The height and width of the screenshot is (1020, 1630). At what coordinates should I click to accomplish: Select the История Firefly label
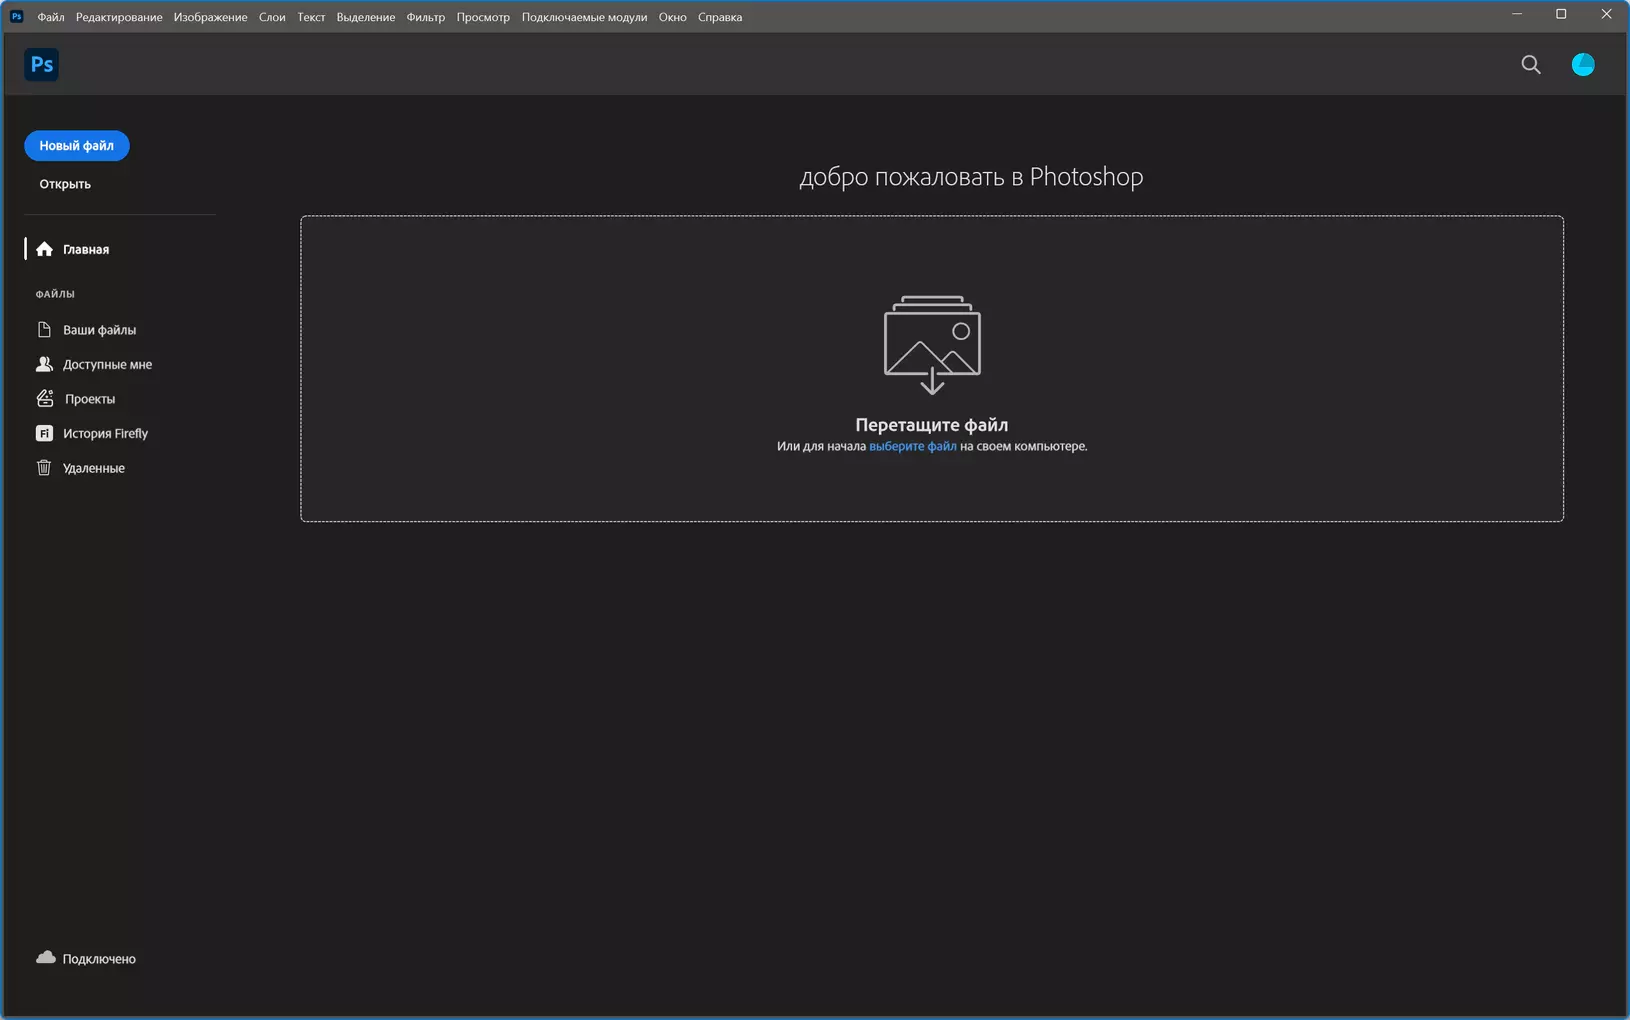(x=105, y=433)
